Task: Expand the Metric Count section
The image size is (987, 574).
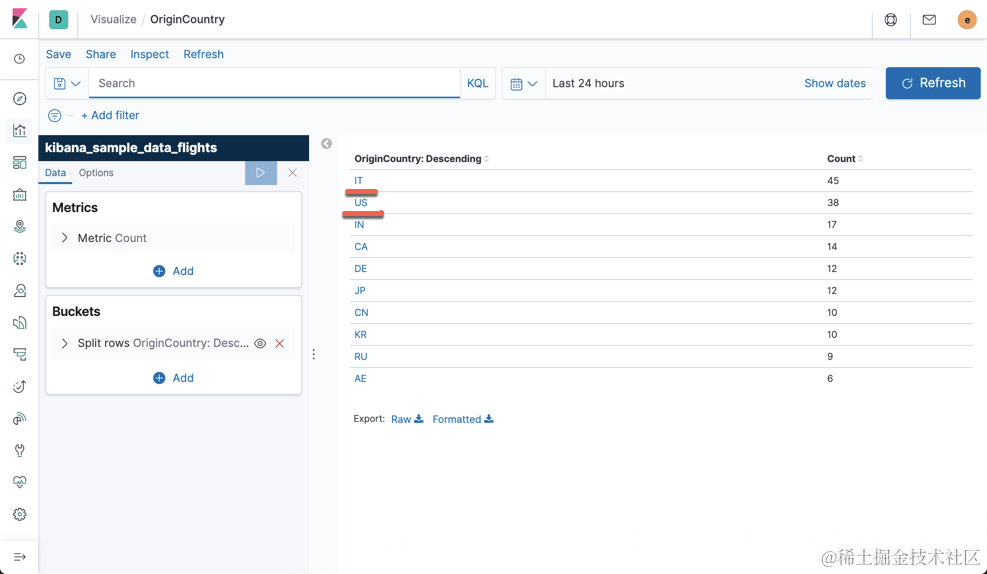Action: 65,238
